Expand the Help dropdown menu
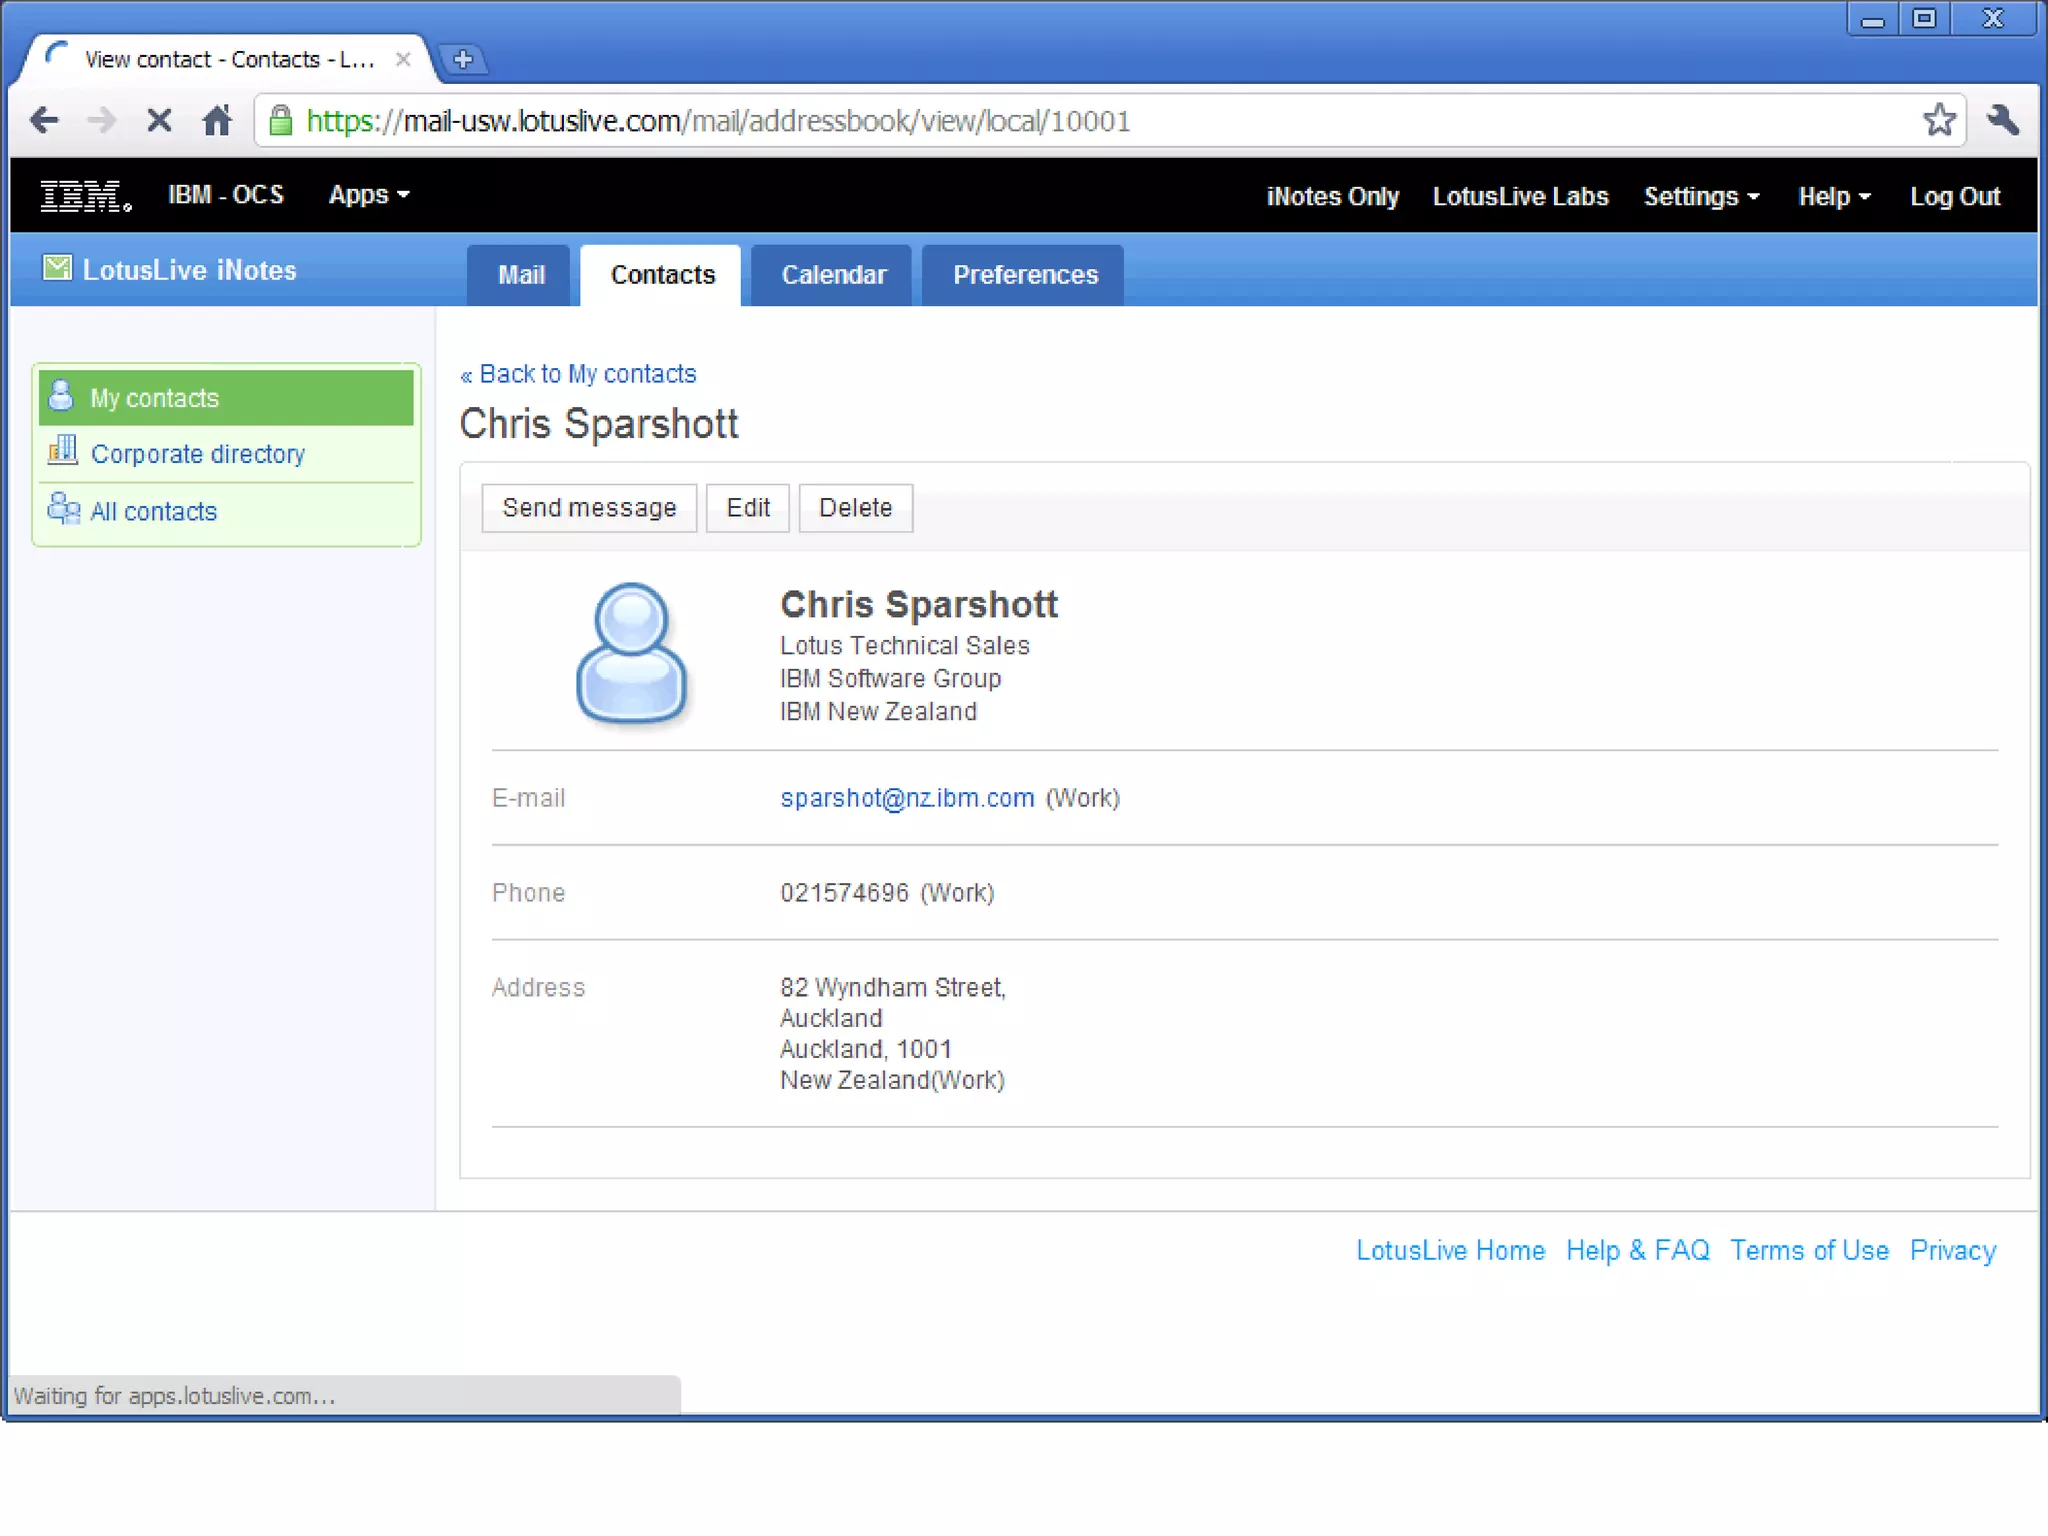The image size is (2048, 1536). point(1833,196)
